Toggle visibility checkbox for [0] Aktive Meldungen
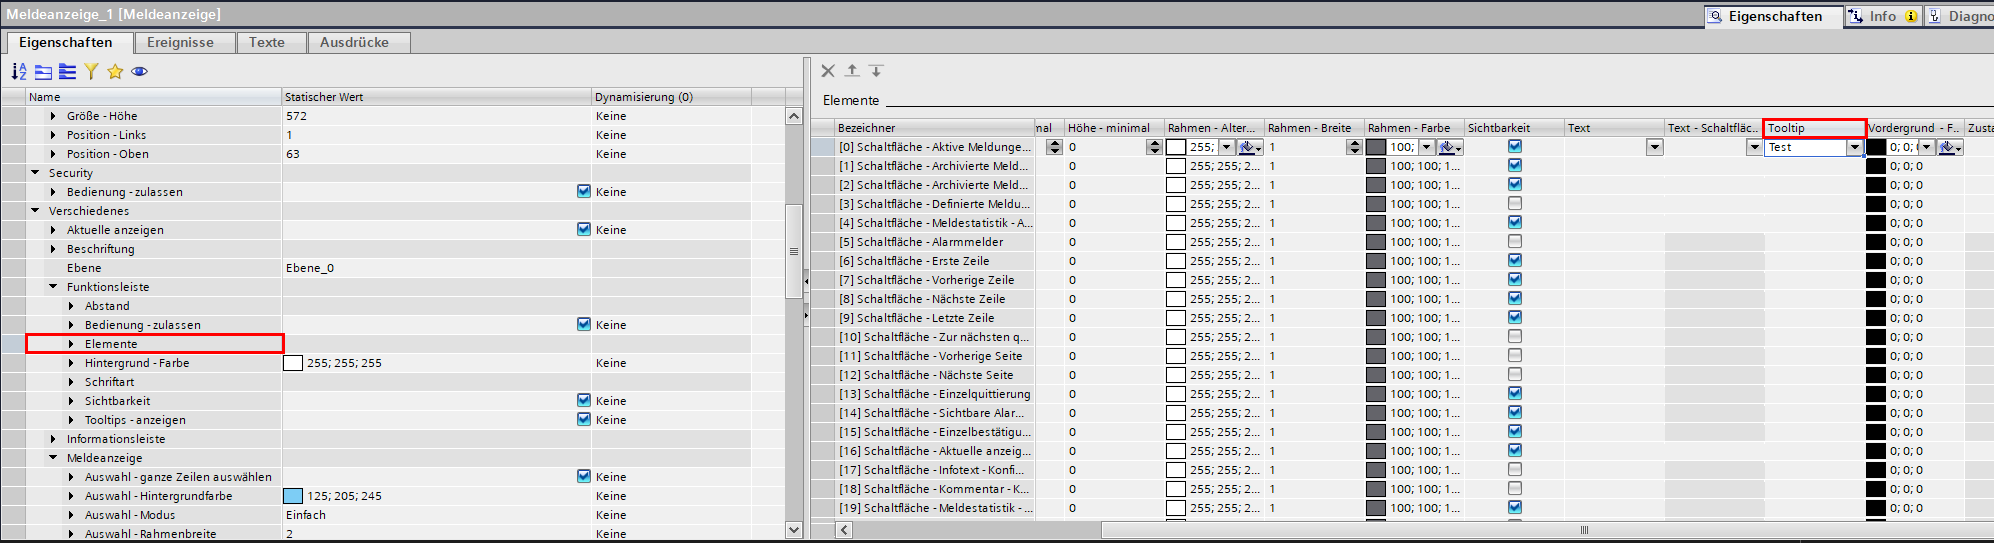1994x543 pixels. pos(1515,147)
